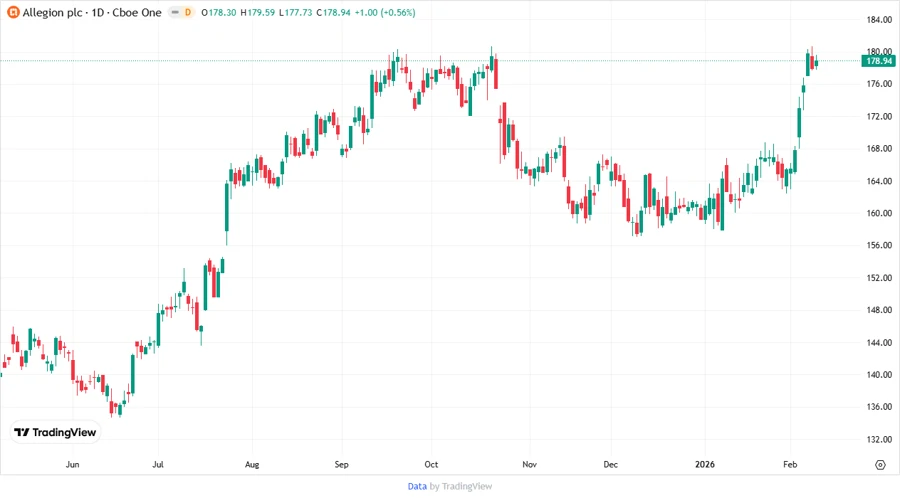Open chart settings gear icon
Screen dimensions: 900x498
880,465
